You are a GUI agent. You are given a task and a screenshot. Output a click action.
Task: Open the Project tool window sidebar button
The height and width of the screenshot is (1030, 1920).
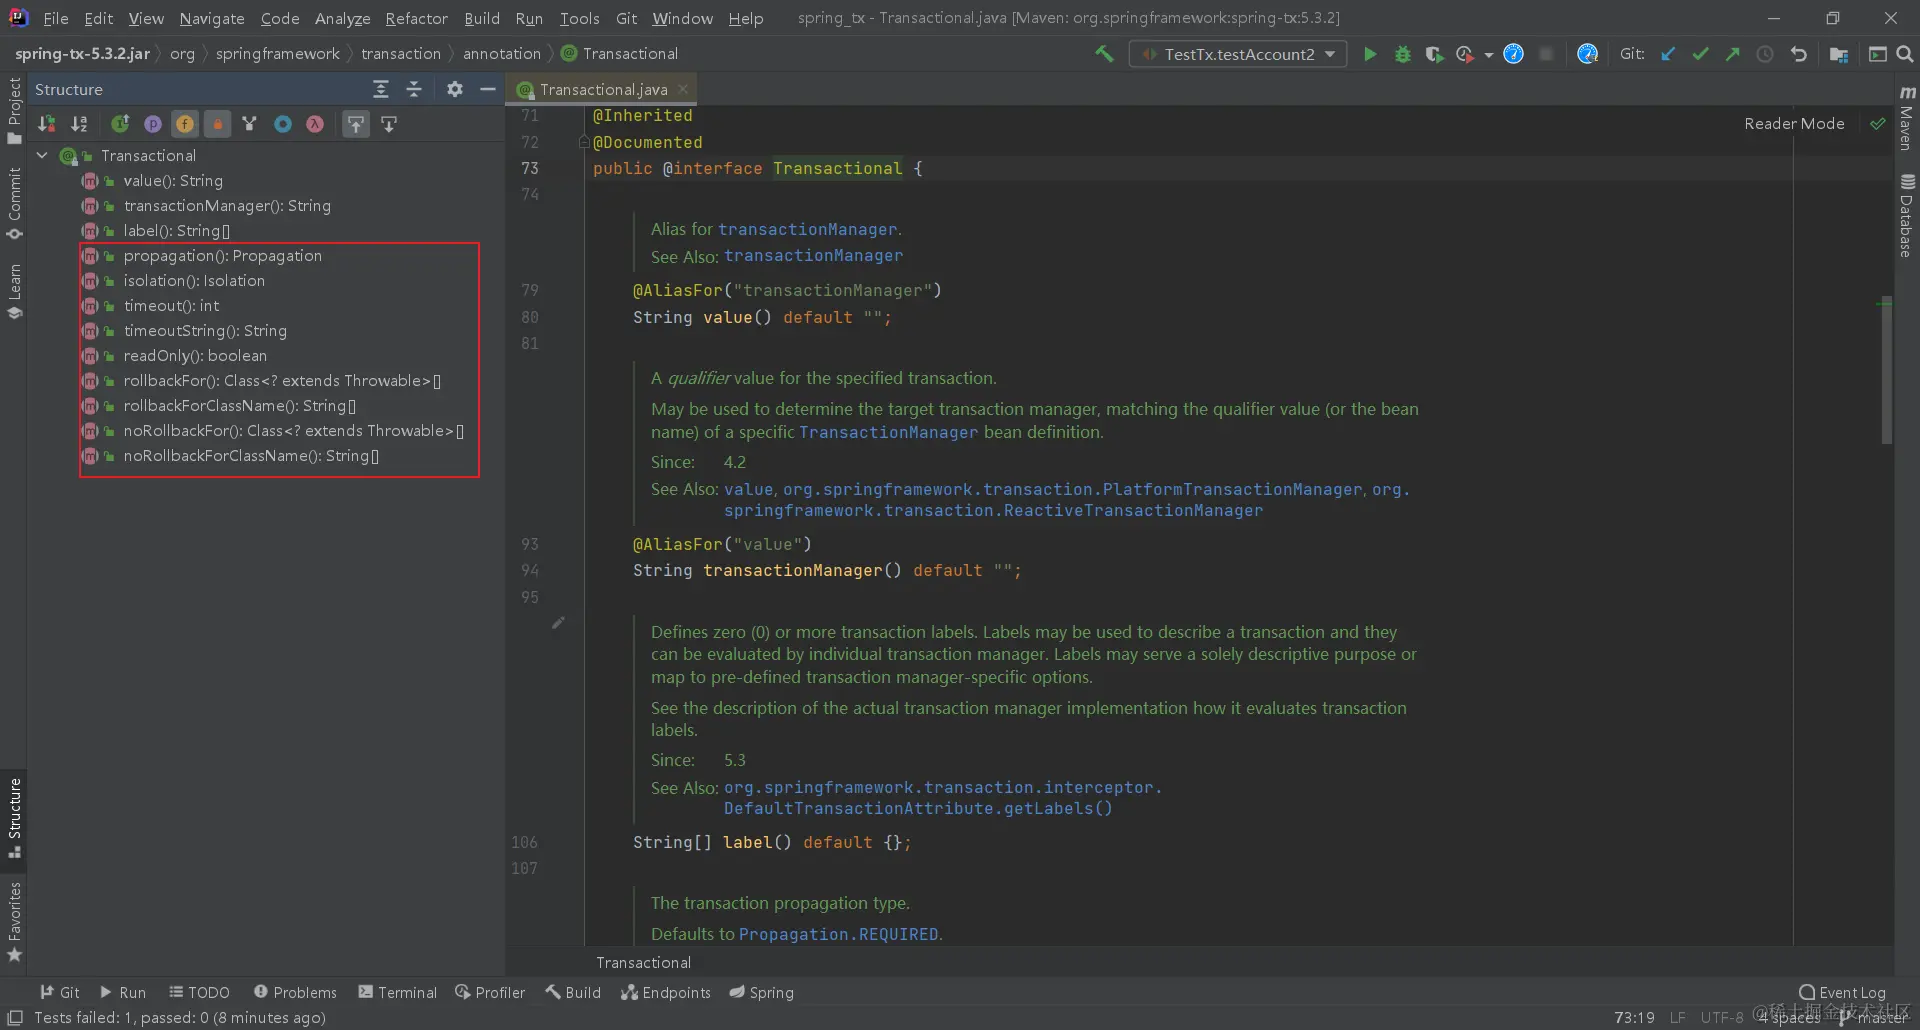click(x=14, y=109)
